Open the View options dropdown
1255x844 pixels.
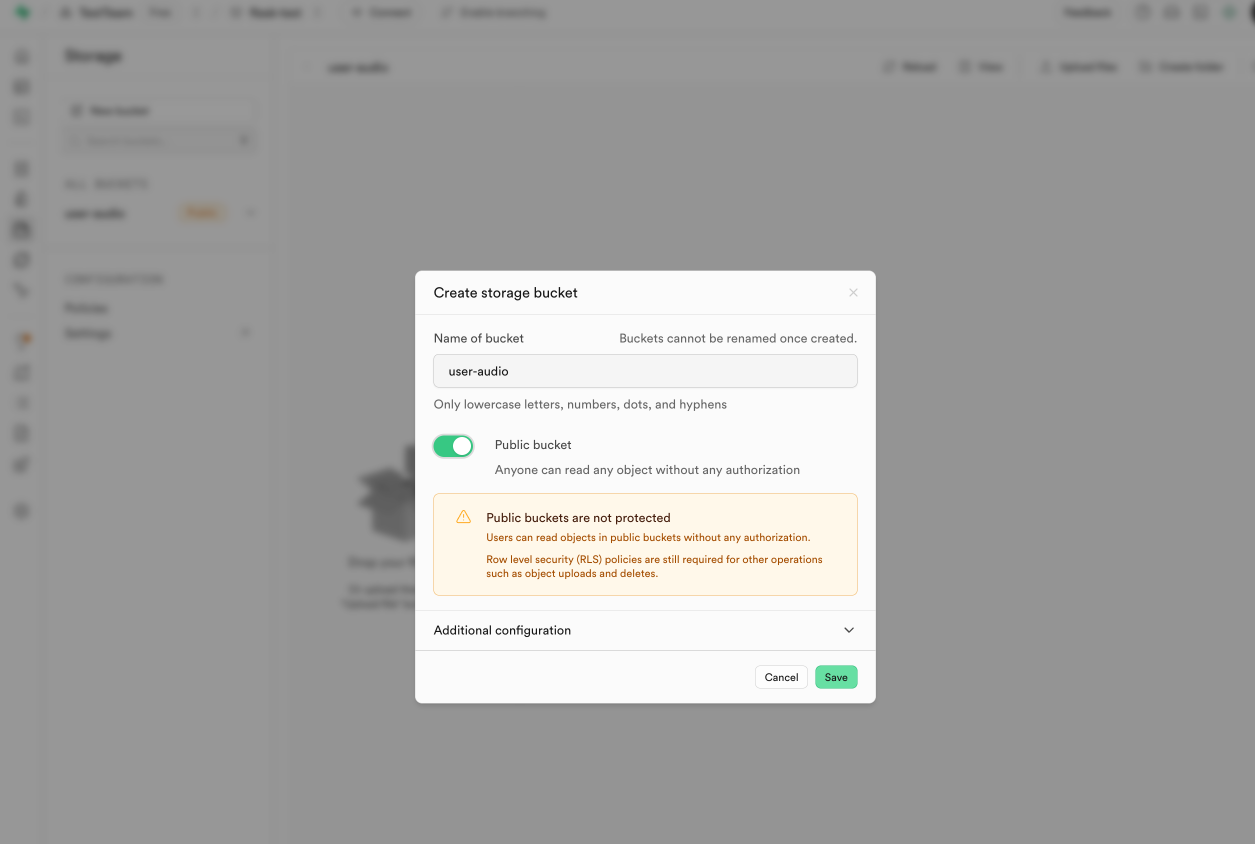(980, 67)
